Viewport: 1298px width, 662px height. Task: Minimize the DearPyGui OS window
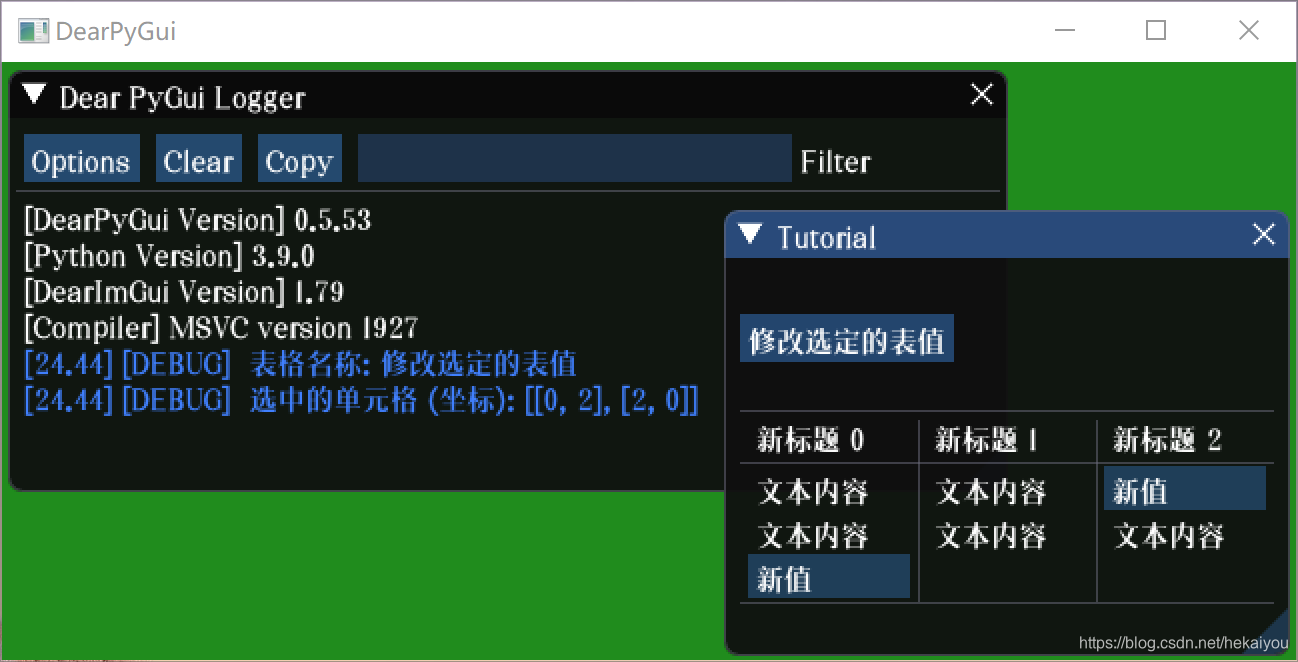tap(1065, 31)
